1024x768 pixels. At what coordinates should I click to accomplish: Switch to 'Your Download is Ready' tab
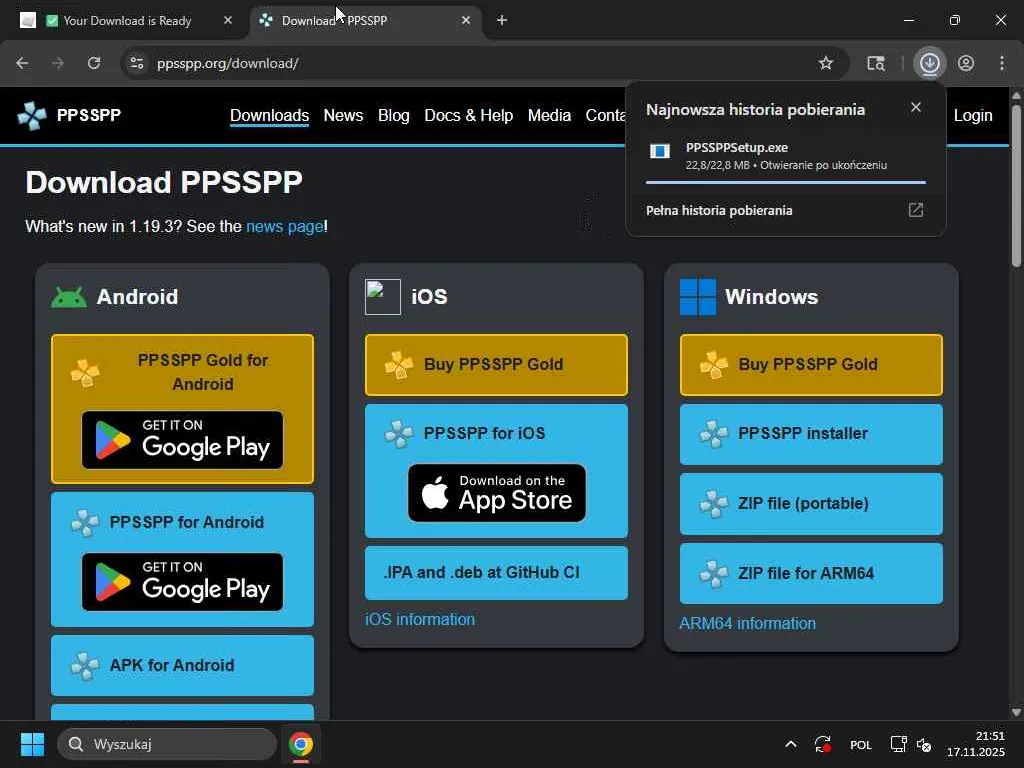click(x=127, y=20)
